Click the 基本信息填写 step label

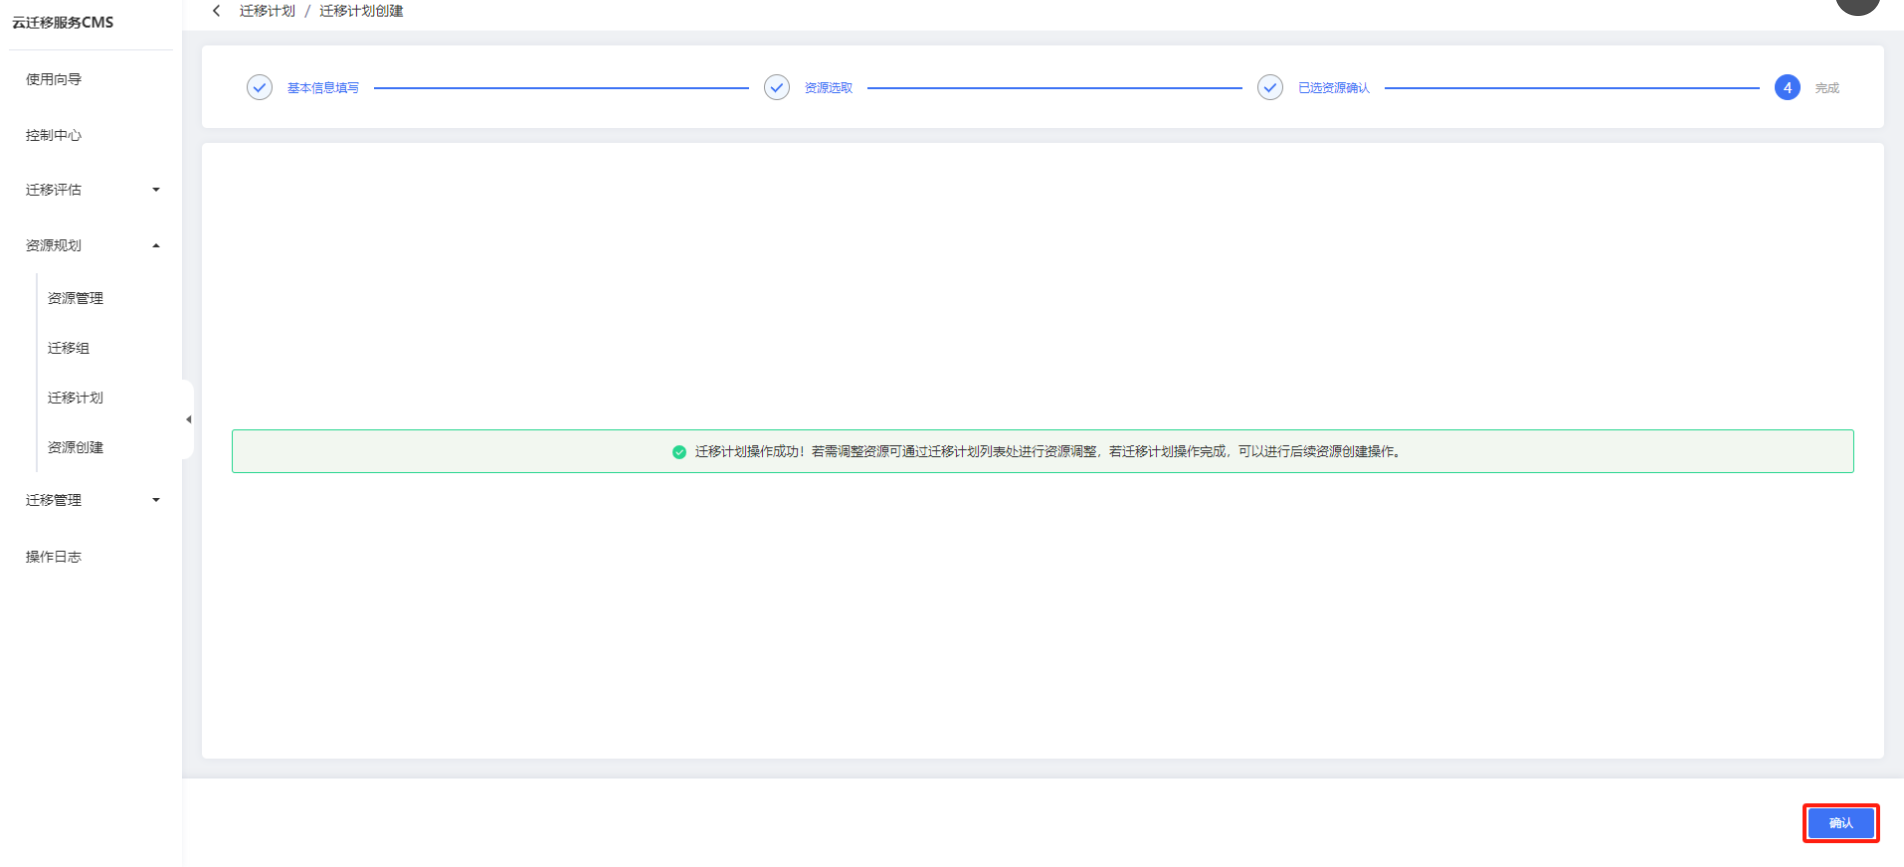323,88
